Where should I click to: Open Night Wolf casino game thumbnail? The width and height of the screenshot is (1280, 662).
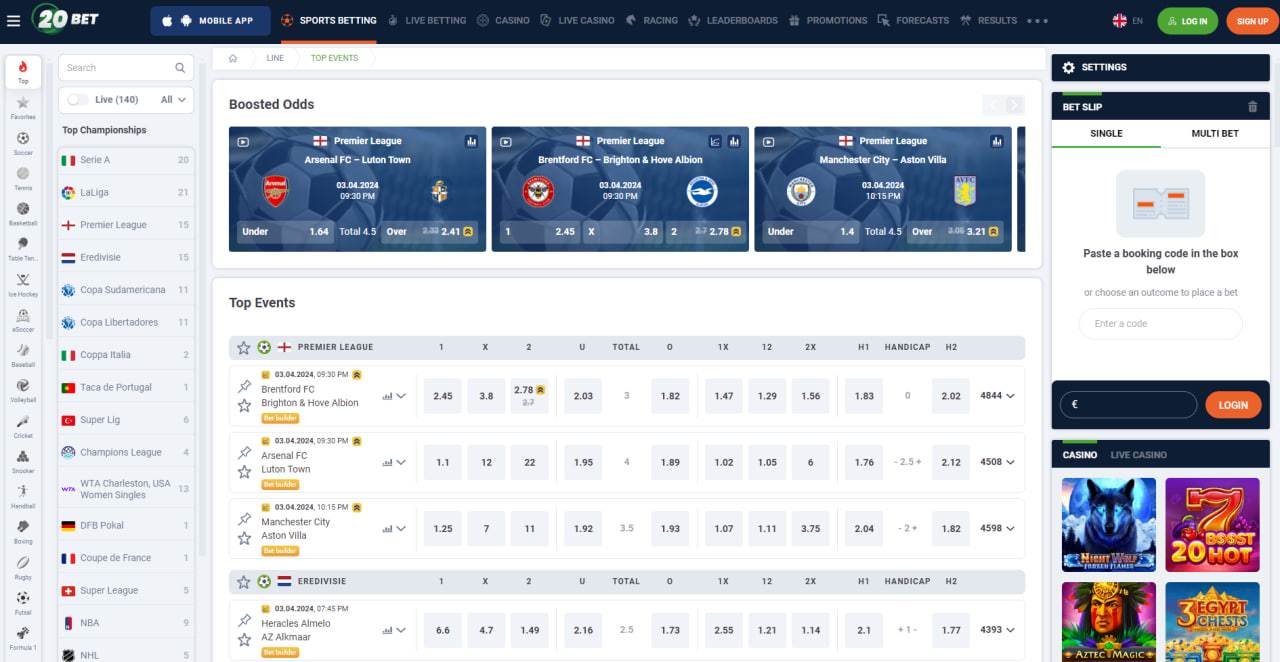tap(1108, 524)
